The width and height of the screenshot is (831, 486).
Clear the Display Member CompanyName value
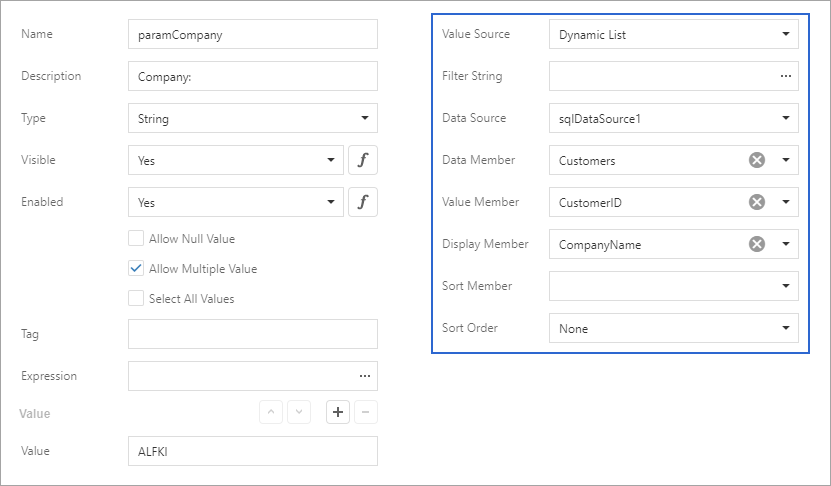757,244
